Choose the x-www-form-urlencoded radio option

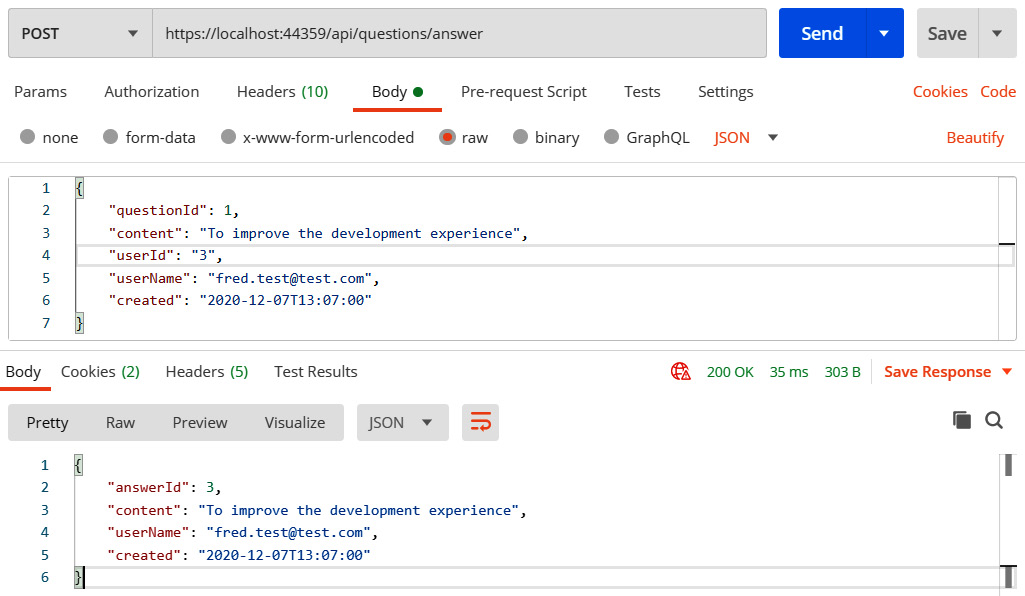[229, 138]
